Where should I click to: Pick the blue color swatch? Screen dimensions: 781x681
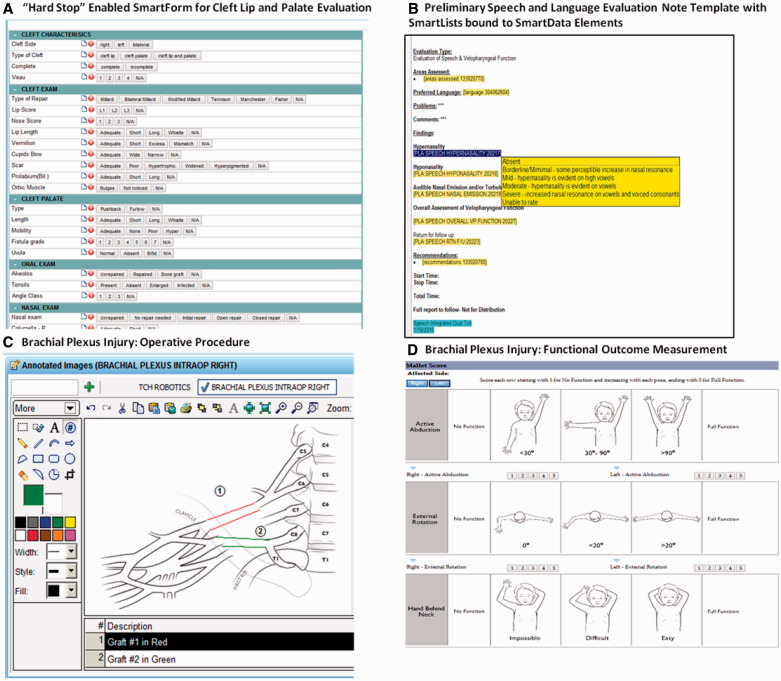[x=45, y=522]
